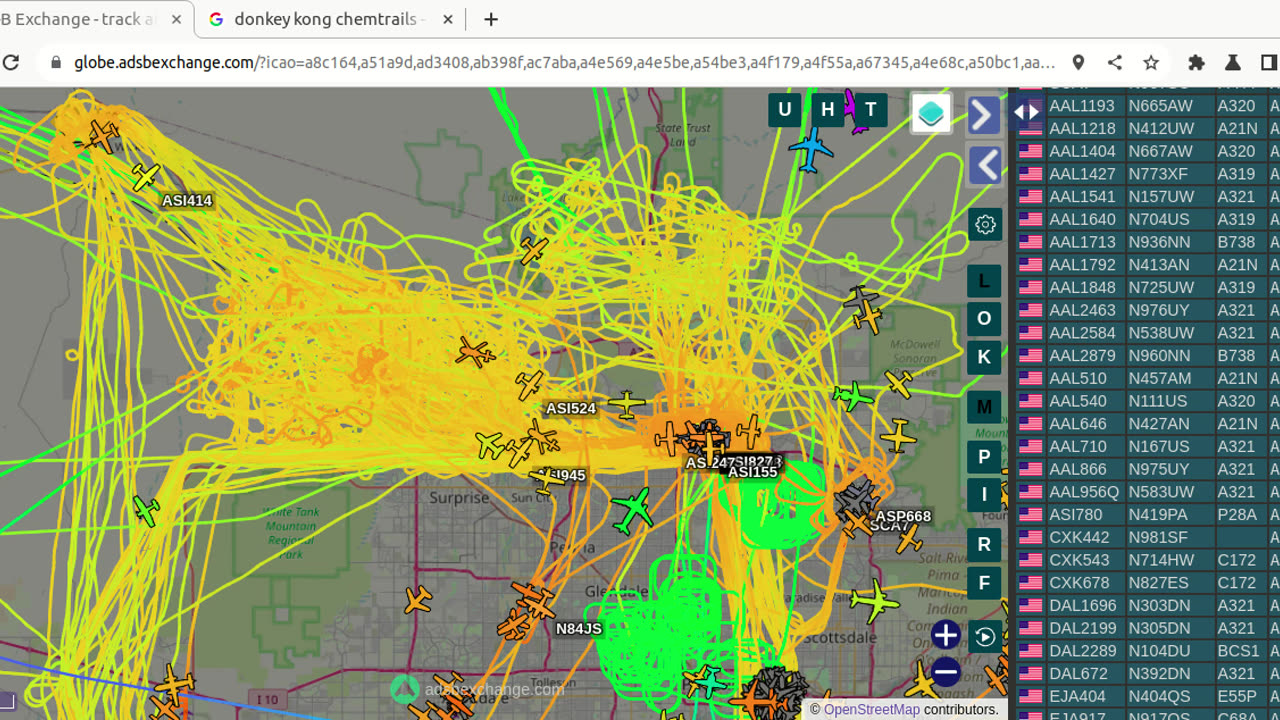Toggle the L labels button

tap(984, 282)
